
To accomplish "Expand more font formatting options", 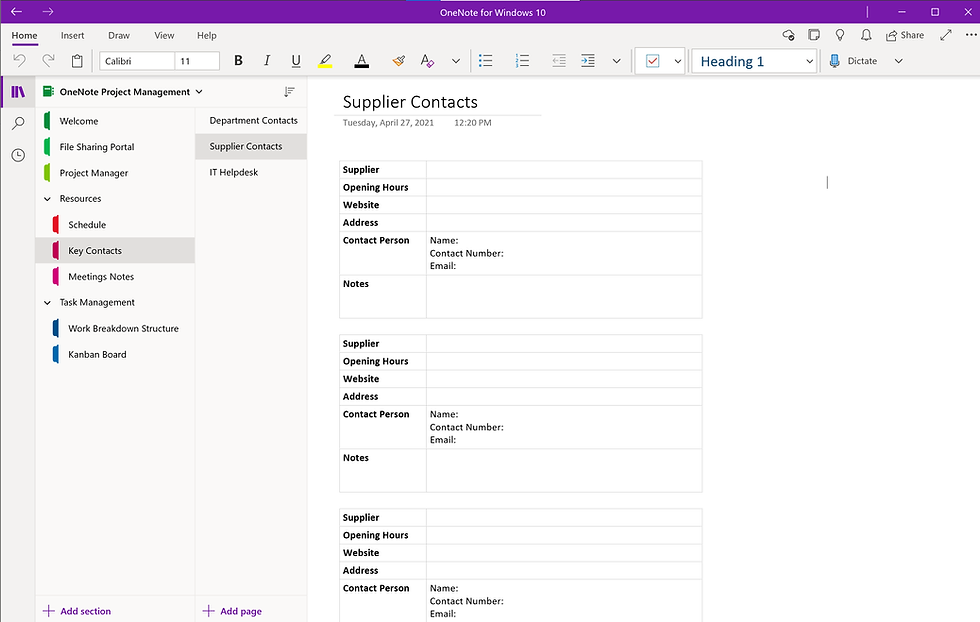I will pyautogui.click(x=456, y=61).
